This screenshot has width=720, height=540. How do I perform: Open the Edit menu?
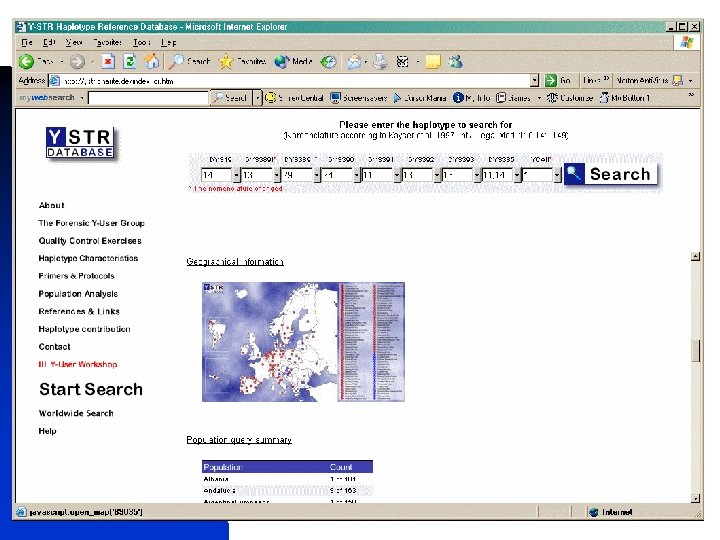pos(49,43)
